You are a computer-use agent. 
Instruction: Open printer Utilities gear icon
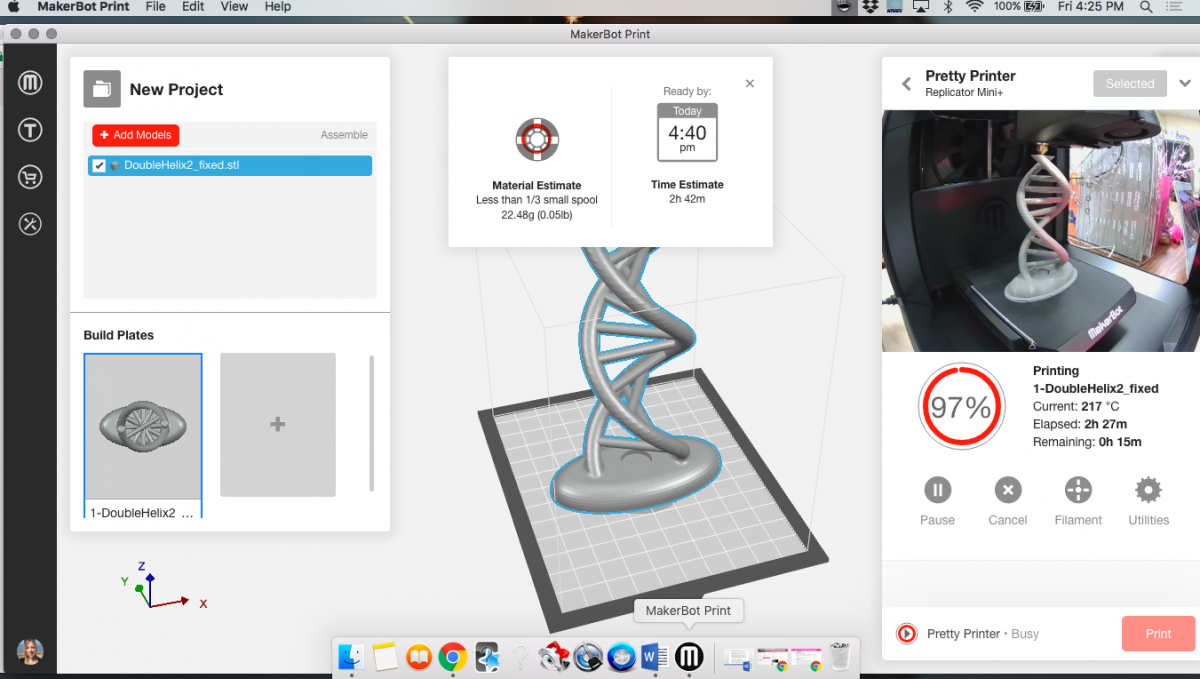coord(1148,490)
